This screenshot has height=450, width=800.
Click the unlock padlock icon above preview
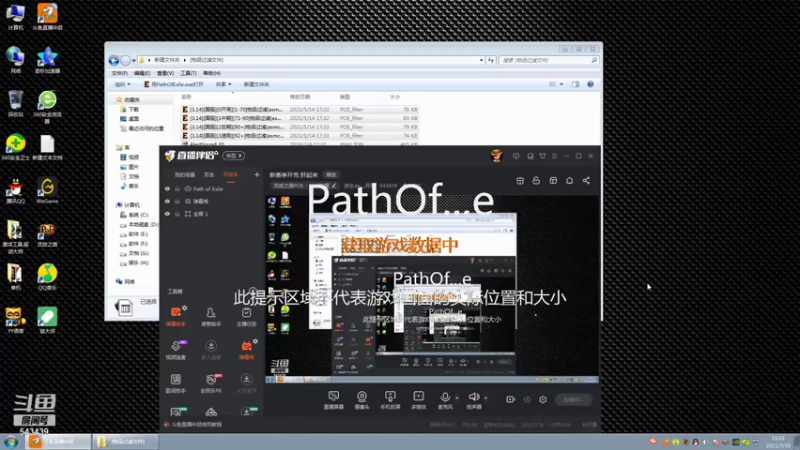tap(536, 181)
